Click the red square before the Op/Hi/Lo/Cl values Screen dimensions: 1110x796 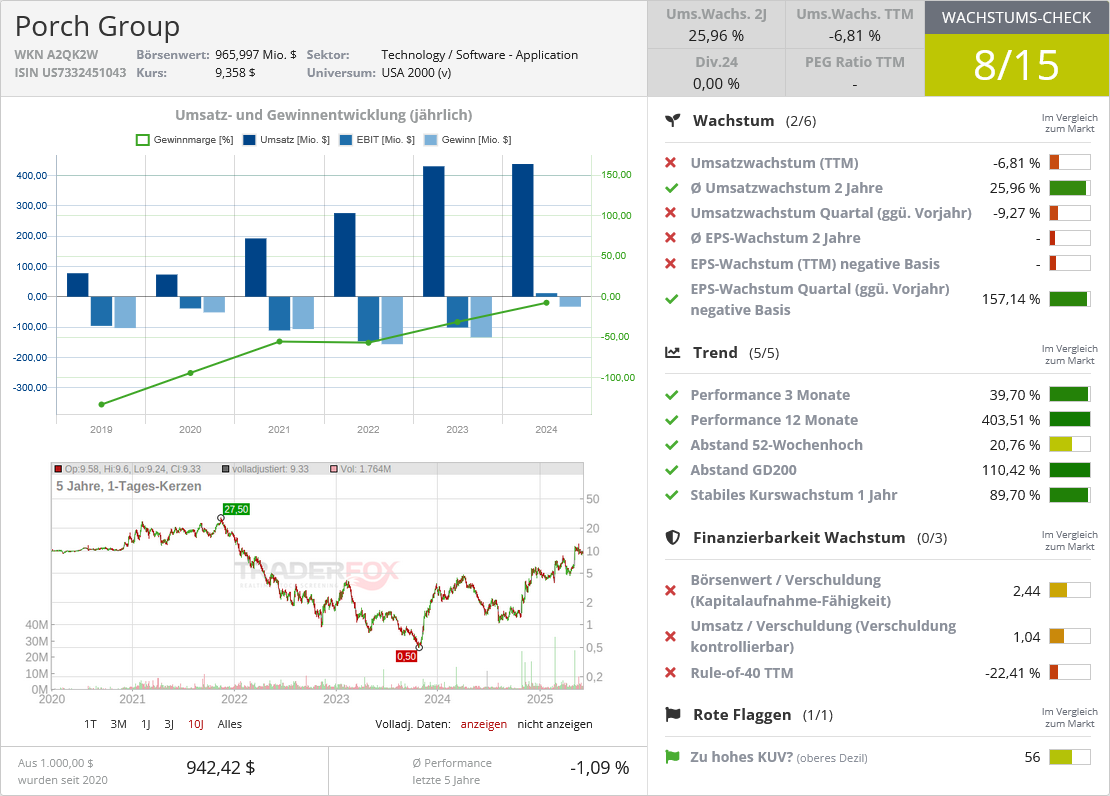click(58, 469)
